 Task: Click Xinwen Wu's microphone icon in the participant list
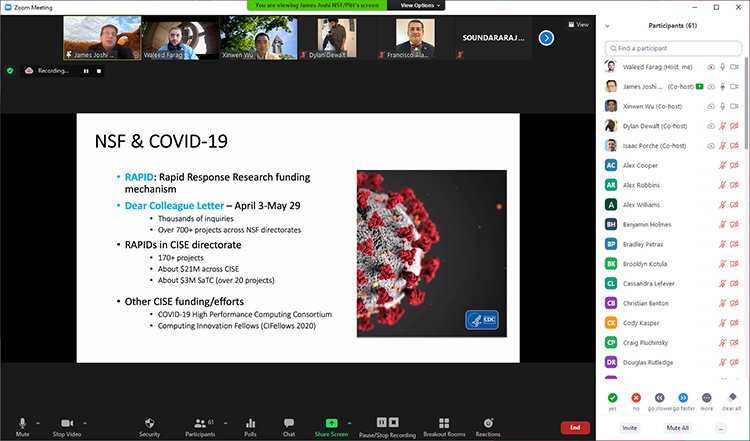point(723,106)
